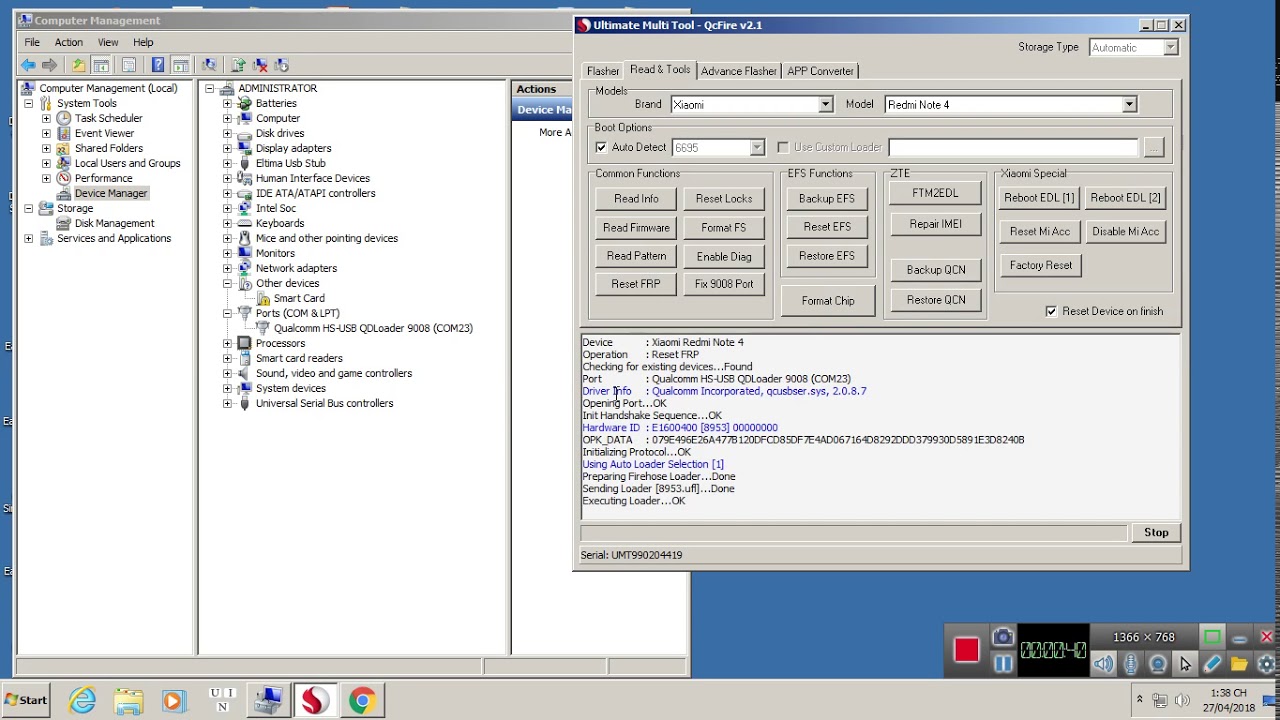Open the View menu

tap(107, 42)
